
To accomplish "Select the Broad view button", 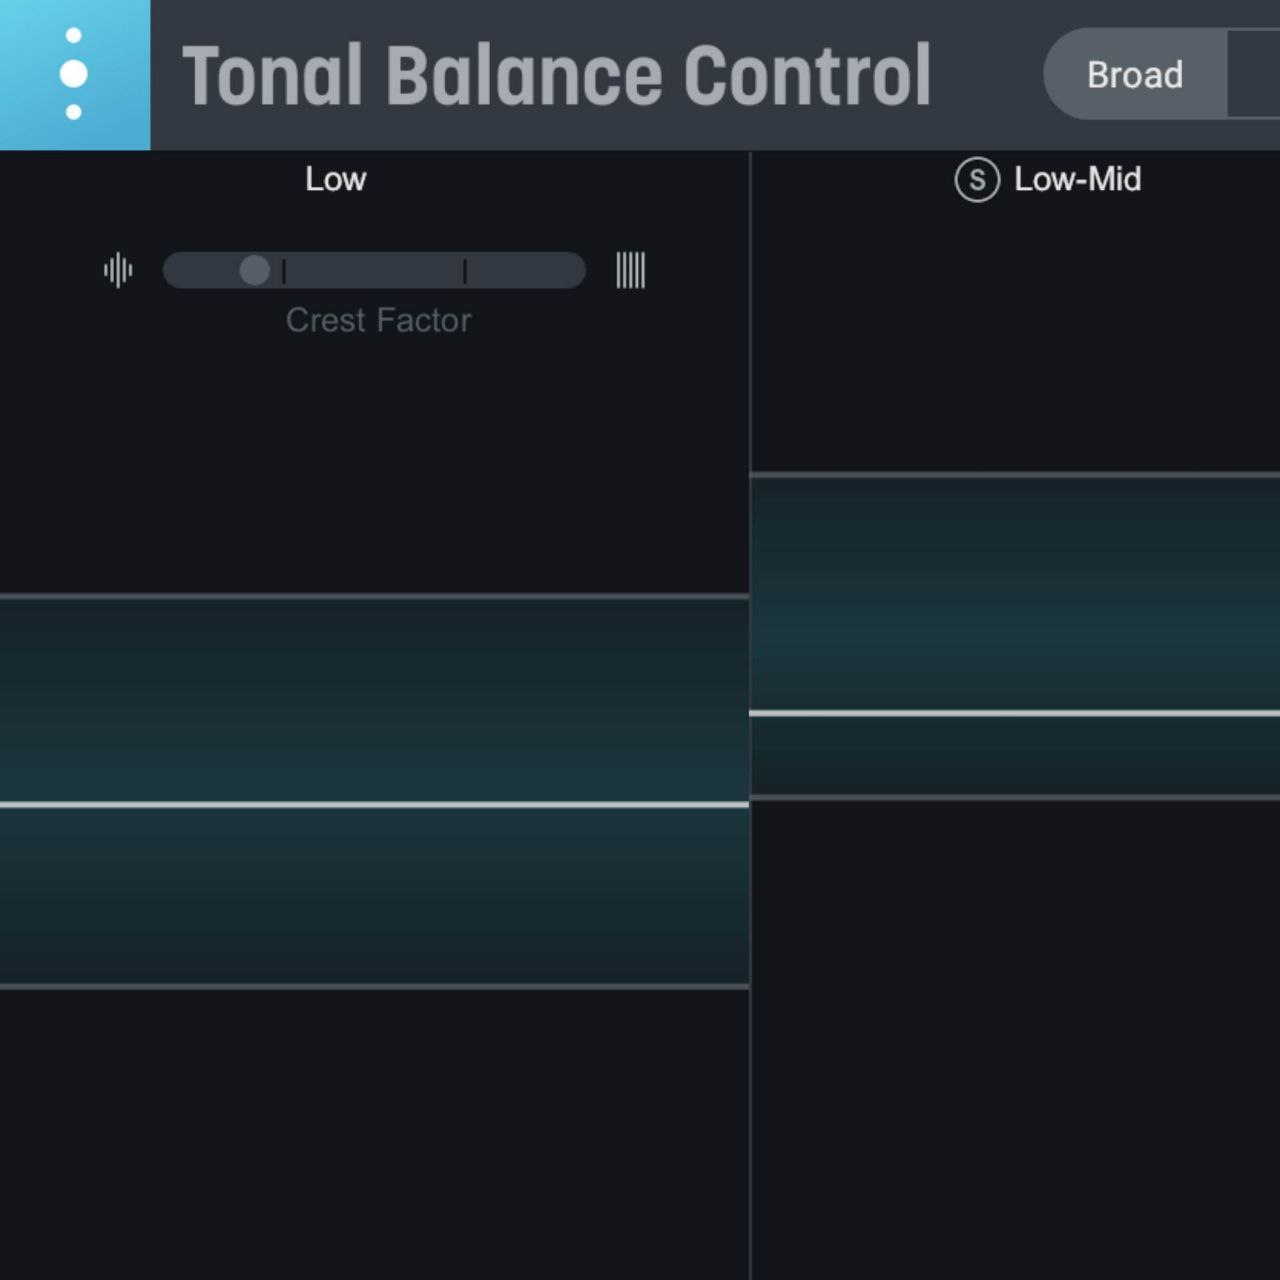I will [x=1135, y=74].
